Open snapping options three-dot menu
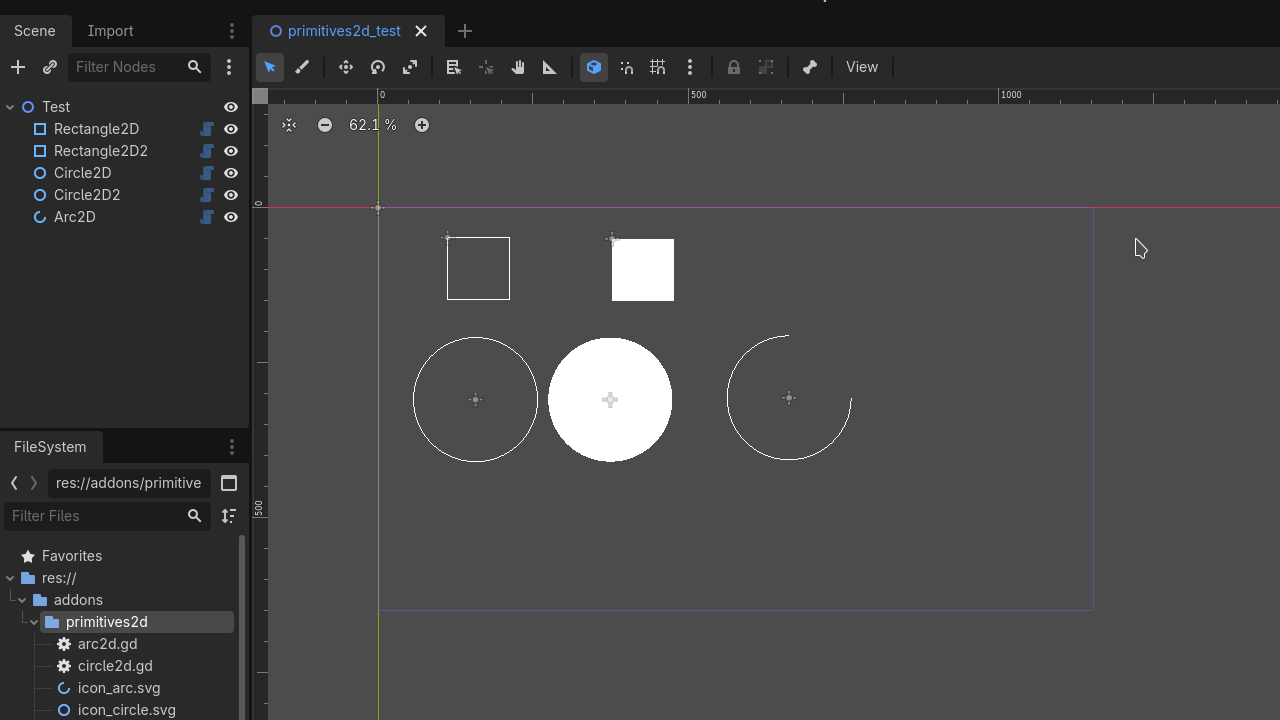 click(x=690, y=67)
